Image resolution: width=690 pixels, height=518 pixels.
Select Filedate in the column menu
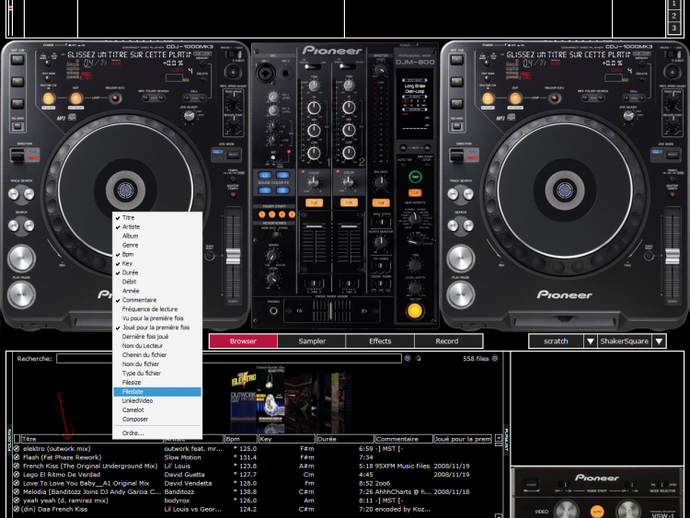click(157, 392)
